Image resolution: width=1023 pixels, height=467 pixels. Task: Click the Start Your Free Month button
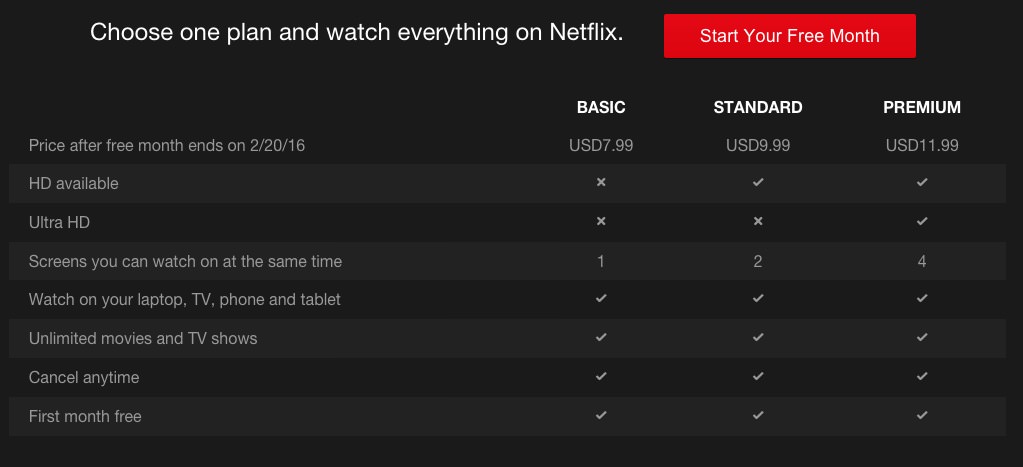point(789,36)
